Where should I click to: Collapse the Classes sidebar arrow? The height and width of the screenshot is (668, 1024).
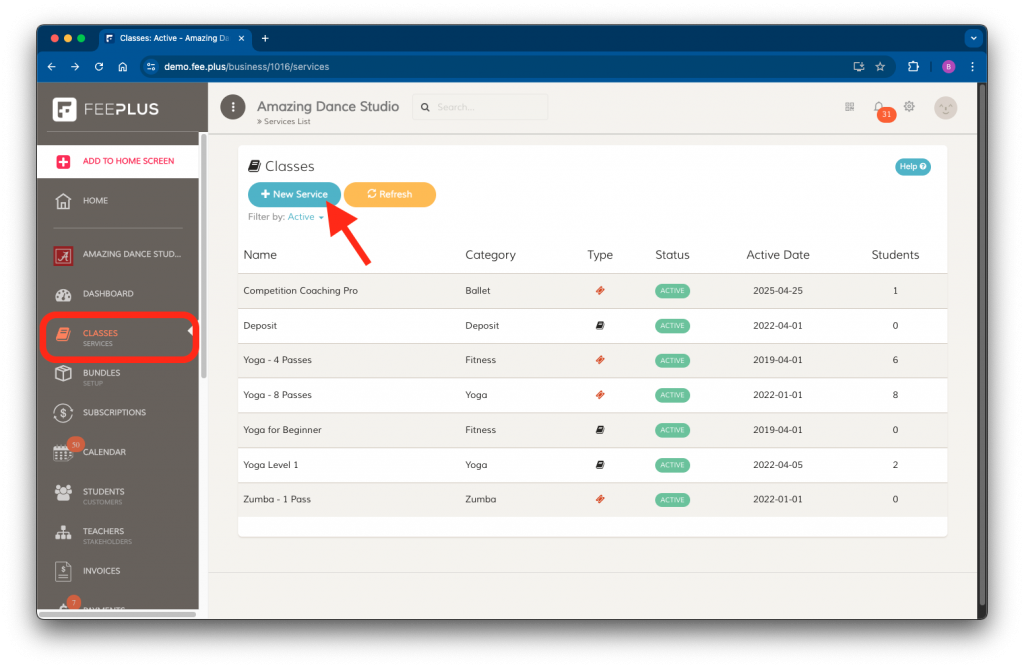190,332
